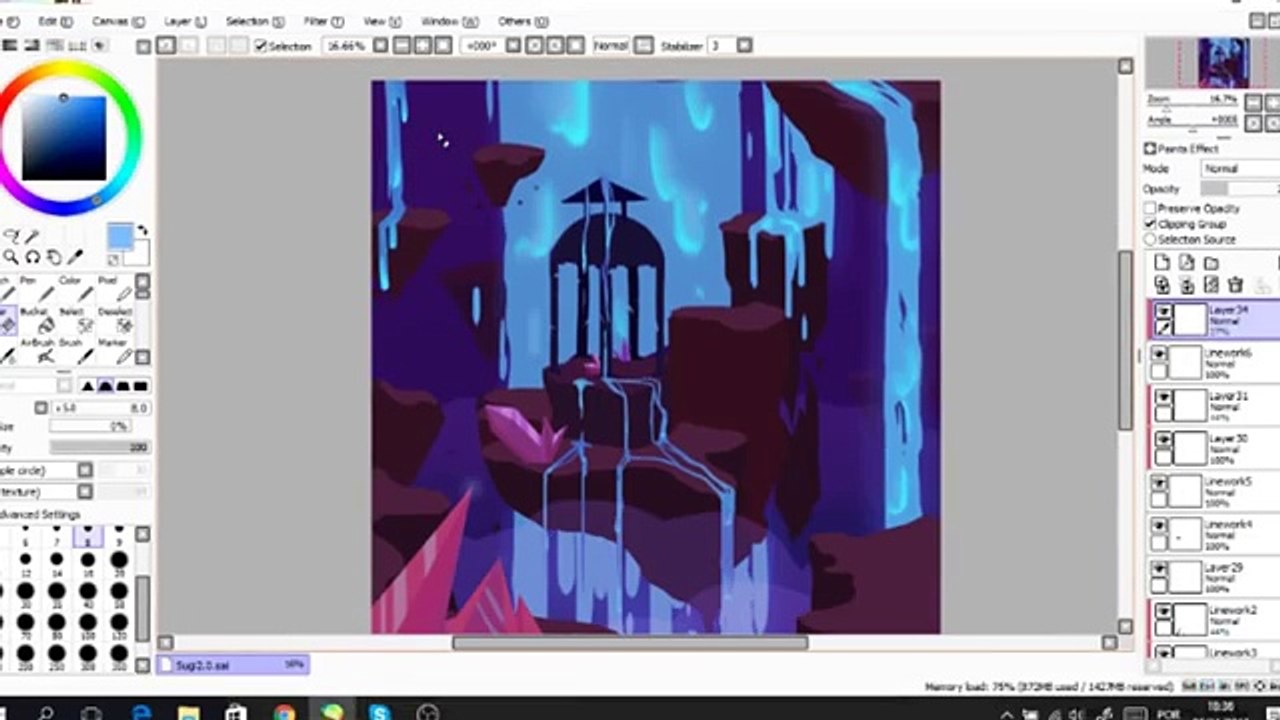Toggle Clipping Group checkbox
Image resolution: width=1280 pixels, height=720 pixels.
point(1150,224)
